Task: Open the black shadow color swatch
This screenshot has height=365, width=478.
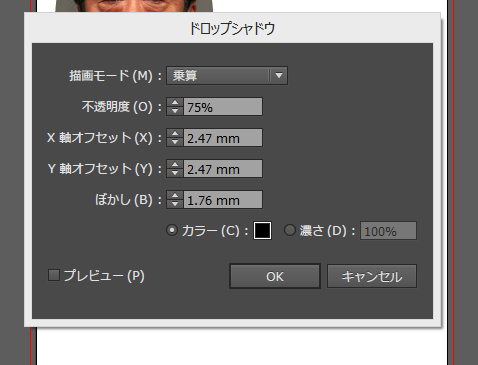Action: point(262,230)
